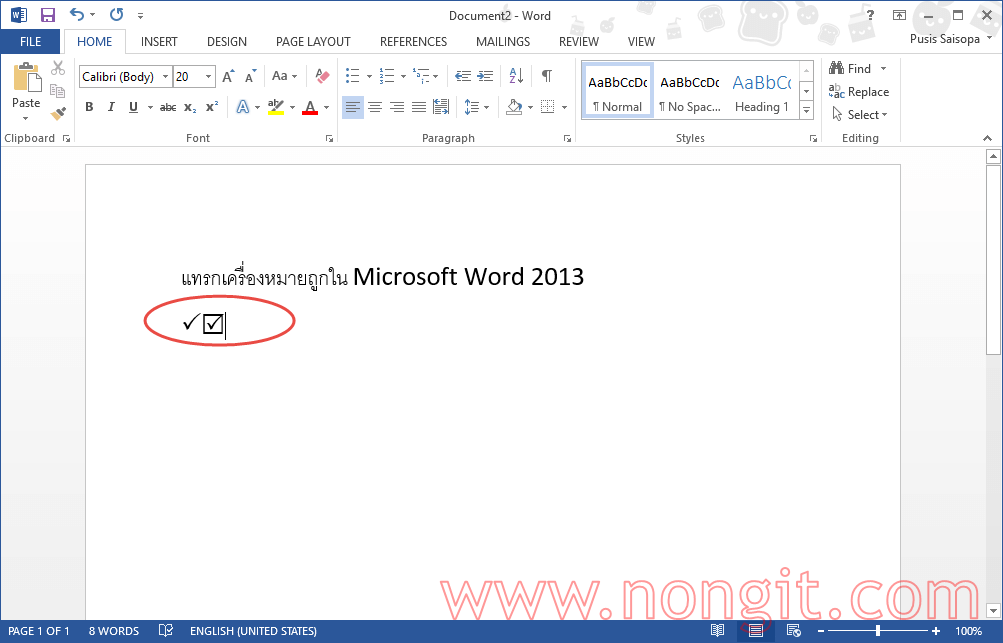Expand multilevel list dropdown
Viewport: 1003px width, 643px height.
click(436, 77)
